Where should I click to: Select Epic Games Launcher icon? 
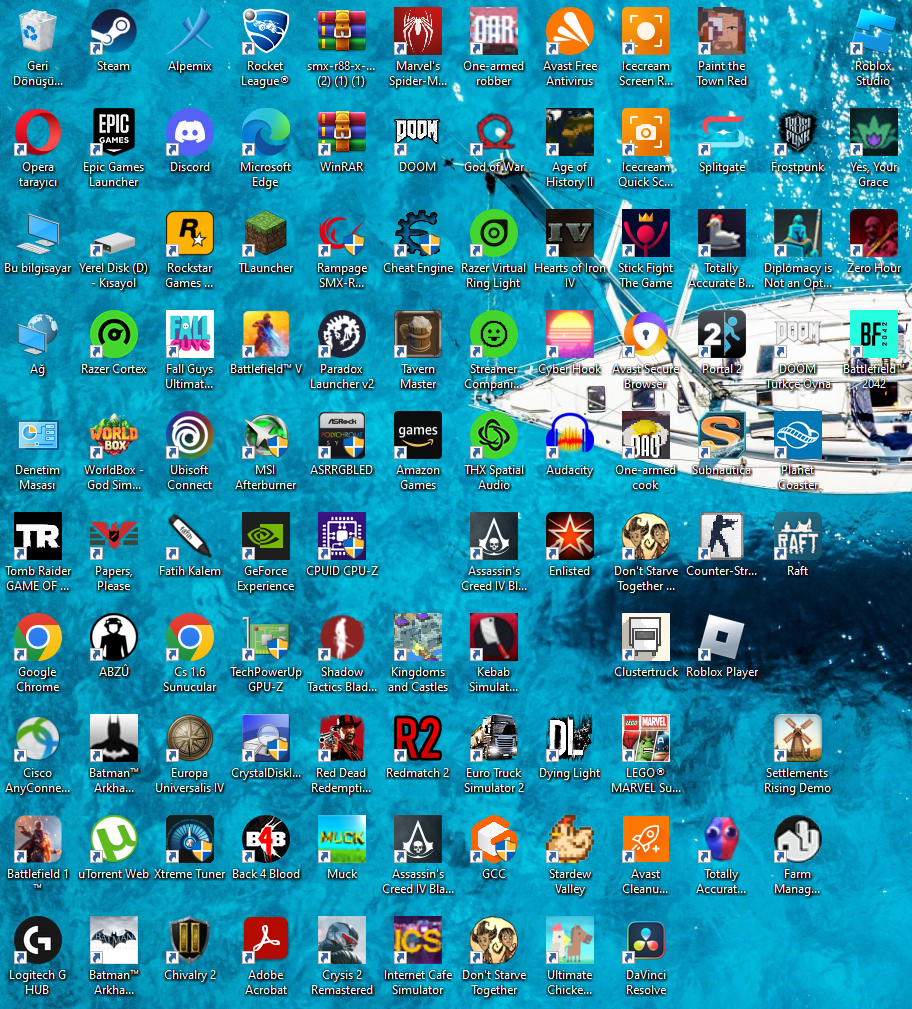113,133
